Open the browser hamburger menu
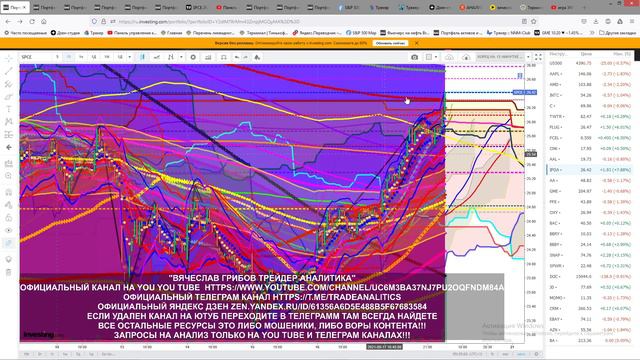 631,21
